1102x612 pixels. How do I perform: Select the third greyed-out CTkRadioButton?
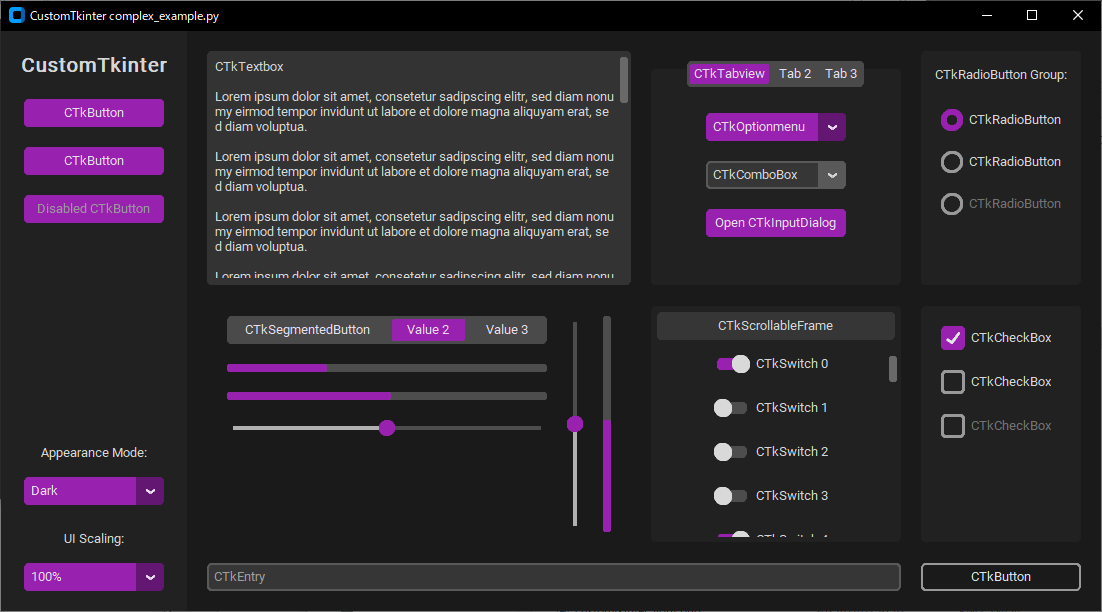coord(952,204)
